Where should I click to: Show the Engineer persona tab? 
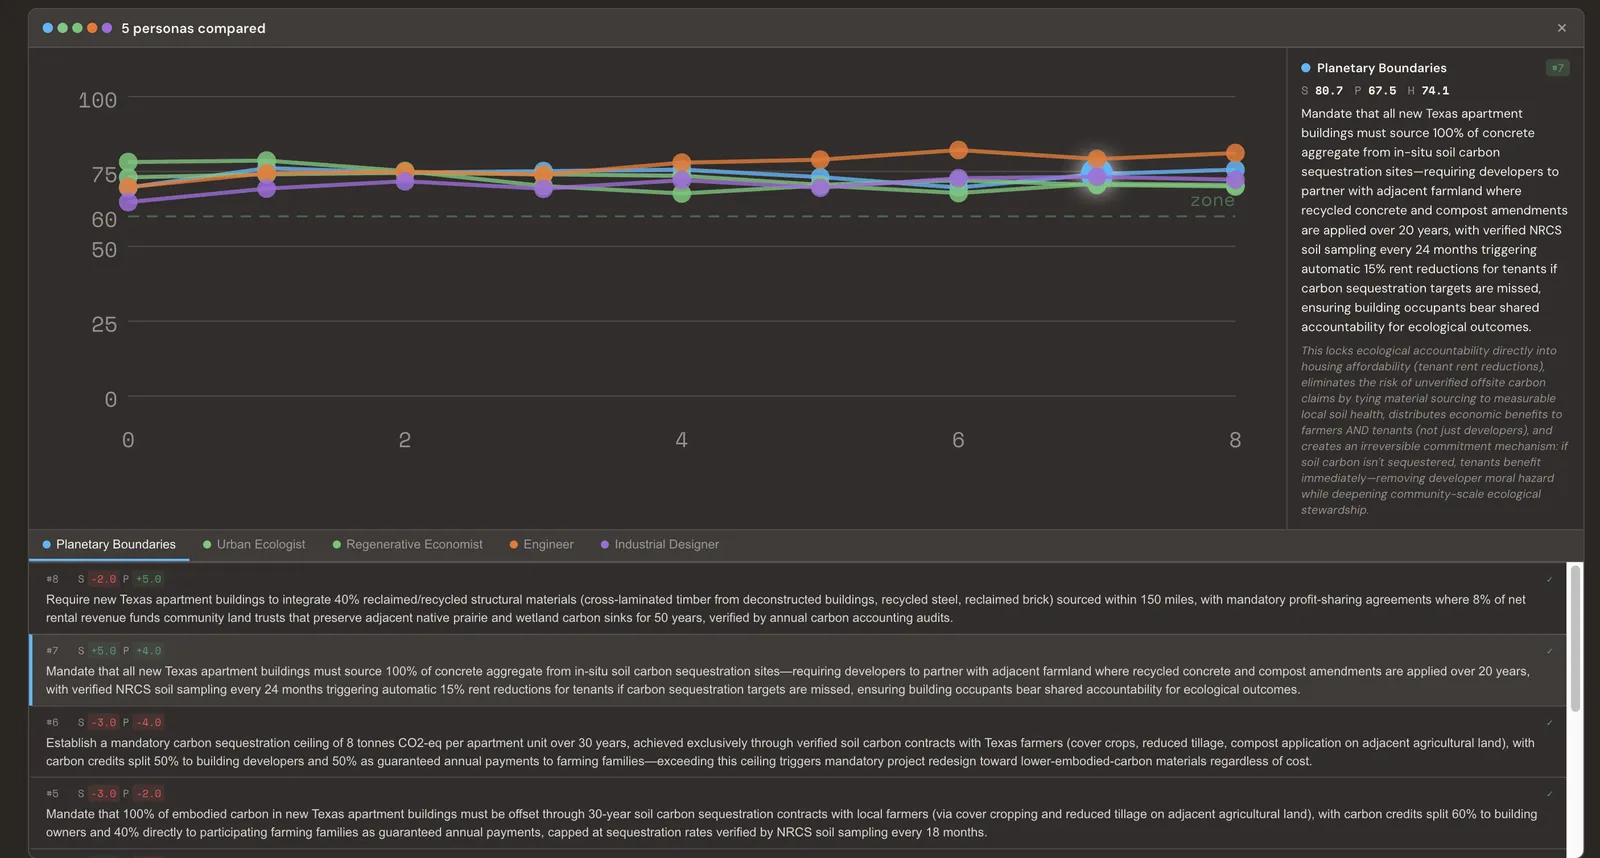541,544
